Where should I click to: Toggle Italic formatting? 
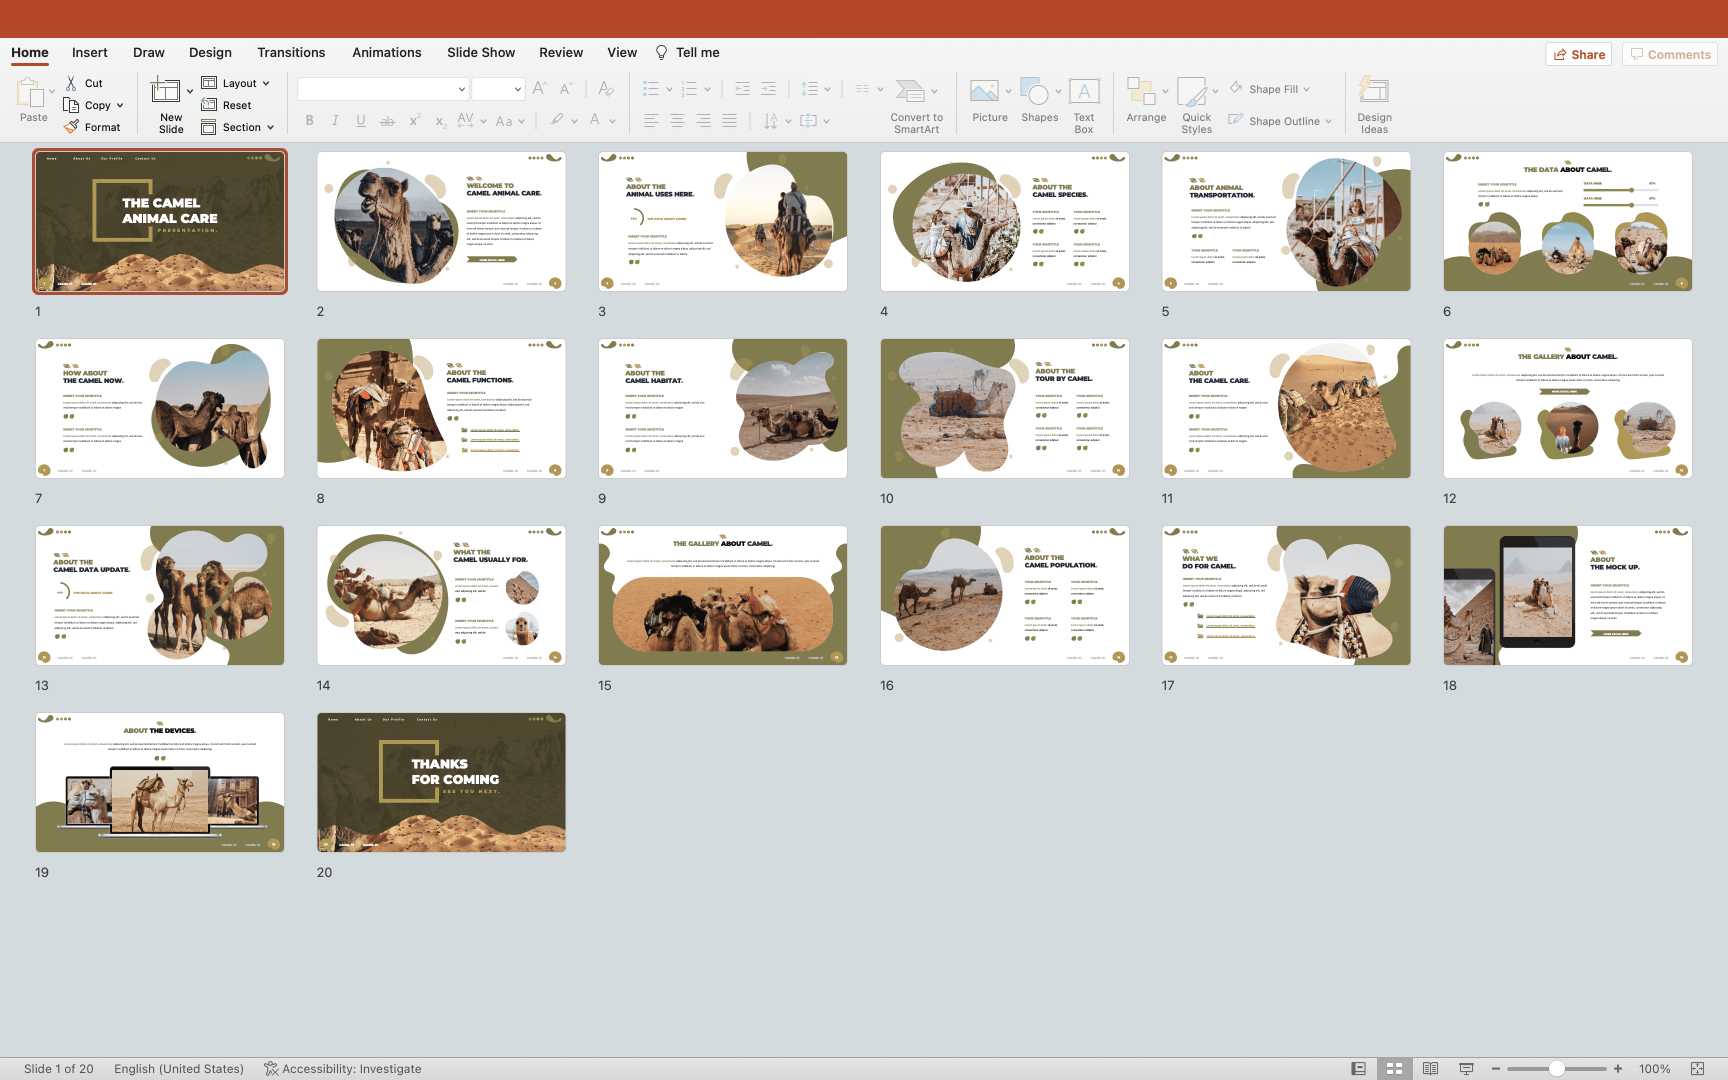pyautogui.click(x=335, y=121)
